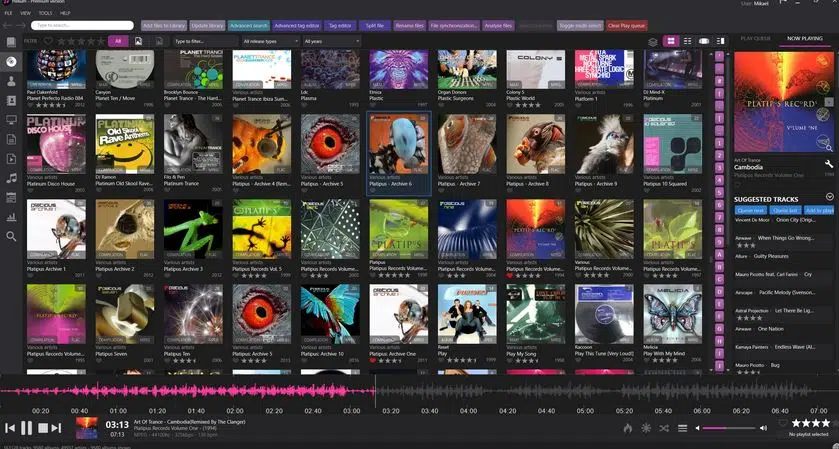
Task: Select the albums disc icon in sidebar
Action: click(x=11, y=62)
